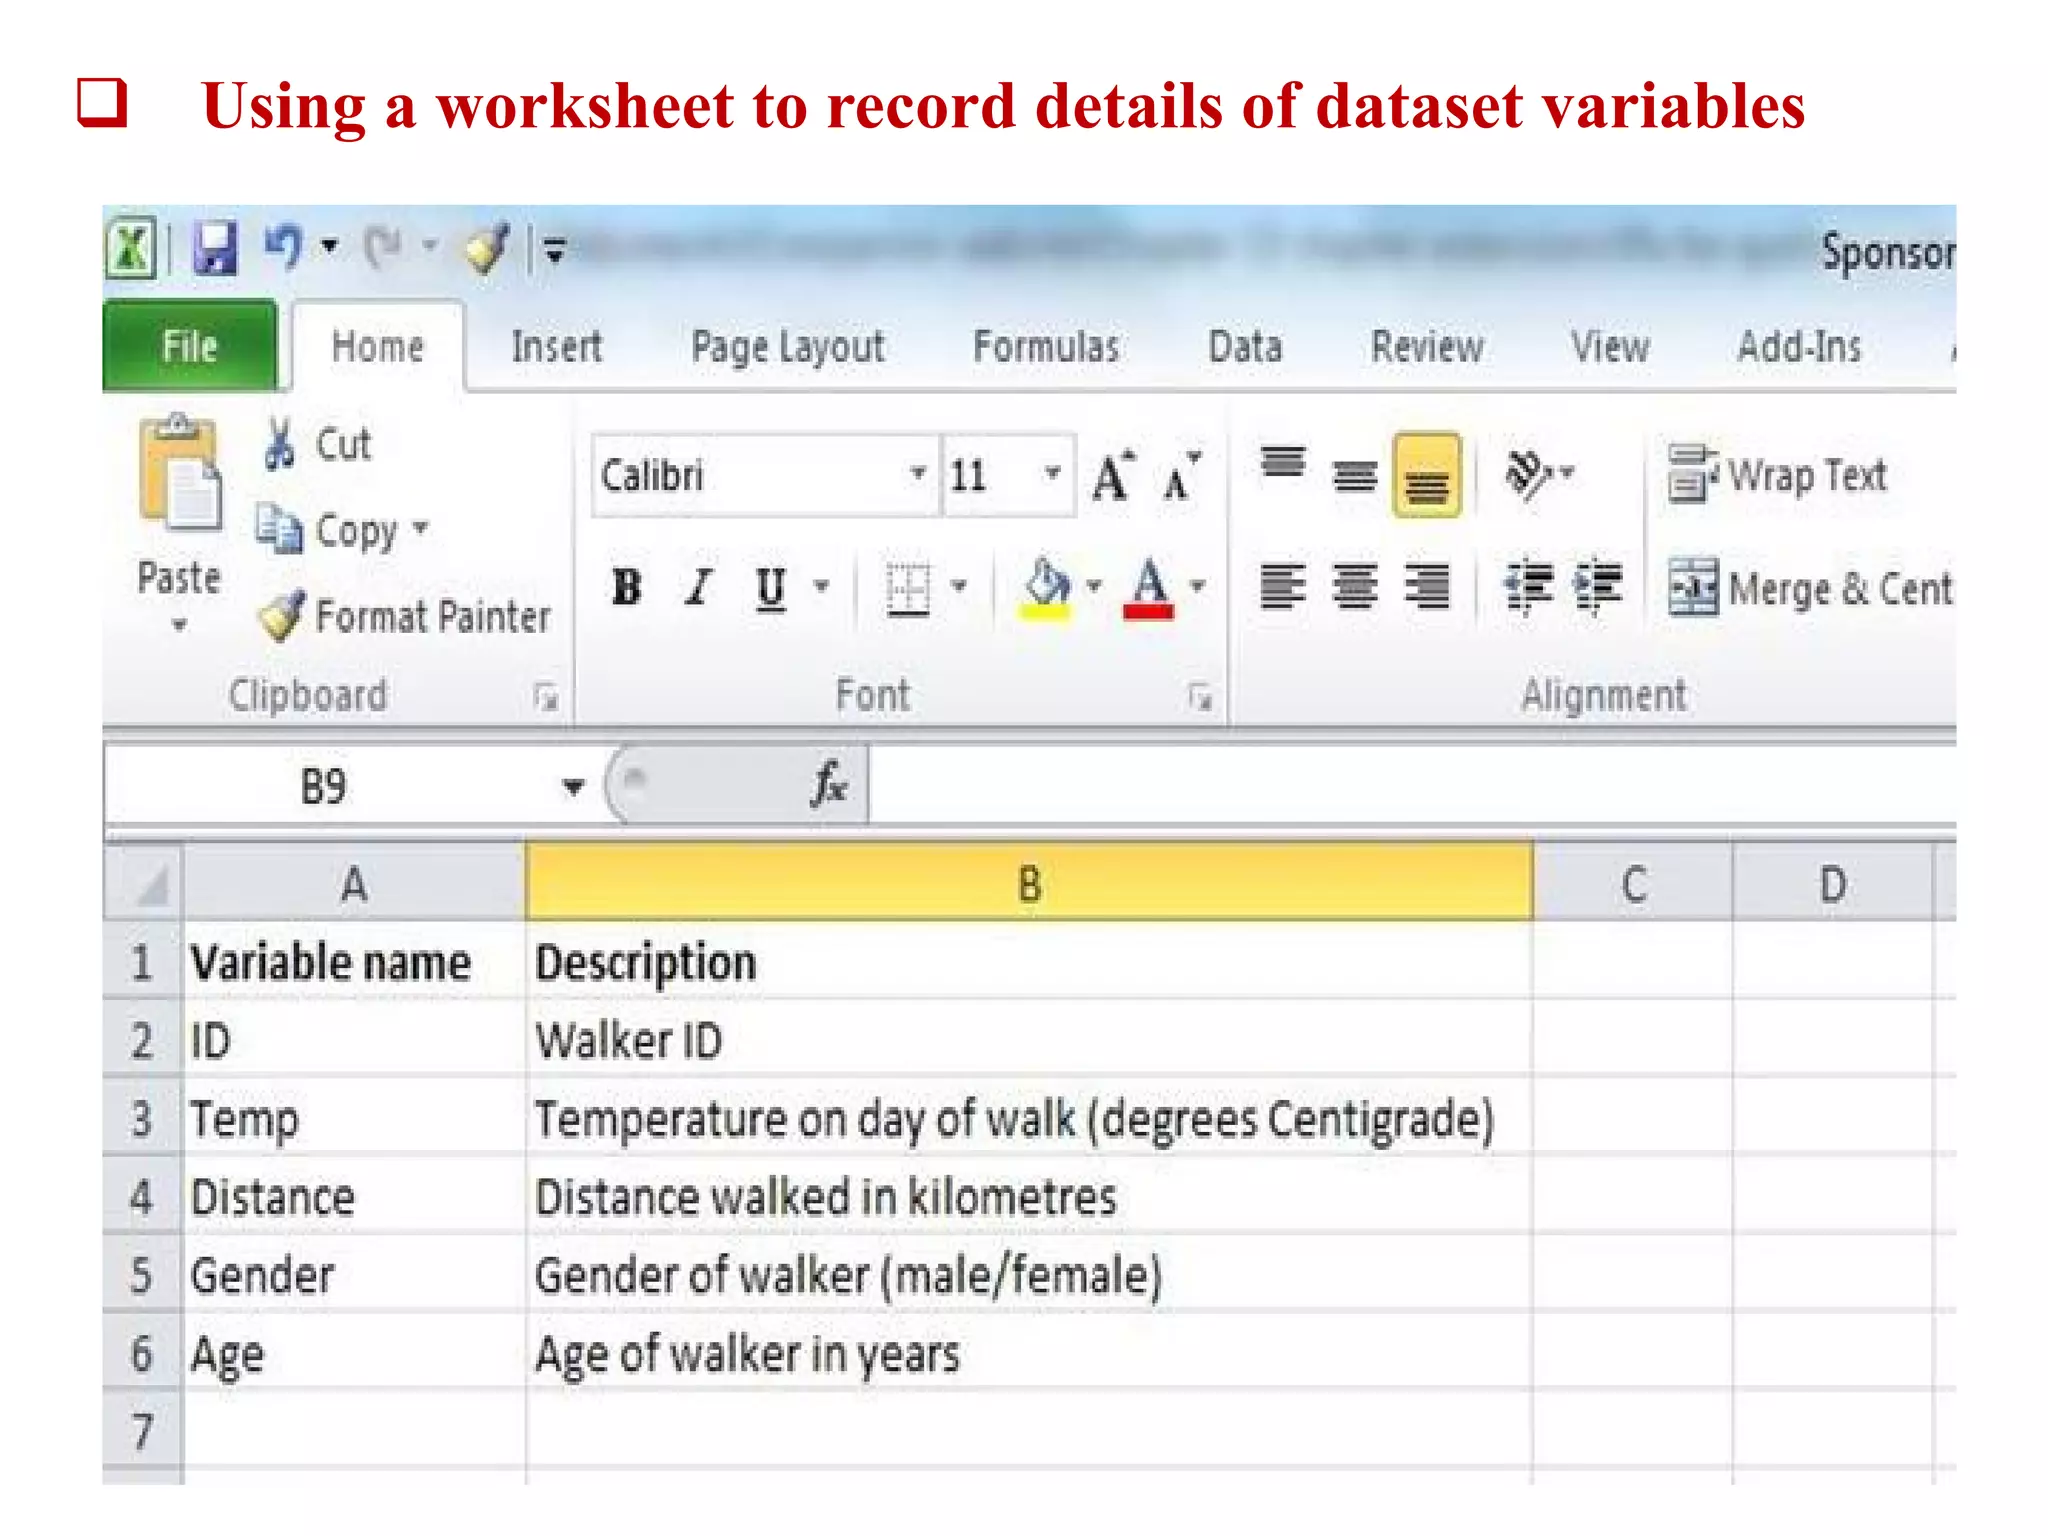Screen dimensions: 2048x1536
Task: Open the File tab
Action: tap(190, 346)
